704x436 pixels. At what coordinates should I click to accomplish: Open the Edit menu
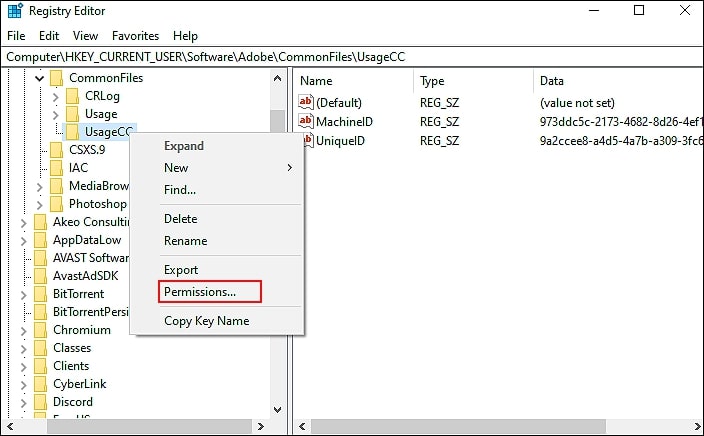(49, 35)
